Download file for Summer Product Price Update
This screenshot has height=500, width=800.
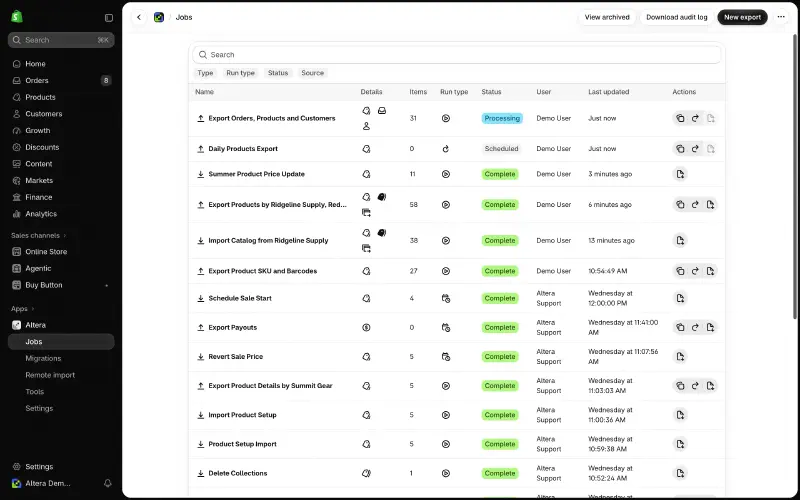[680, 174]
